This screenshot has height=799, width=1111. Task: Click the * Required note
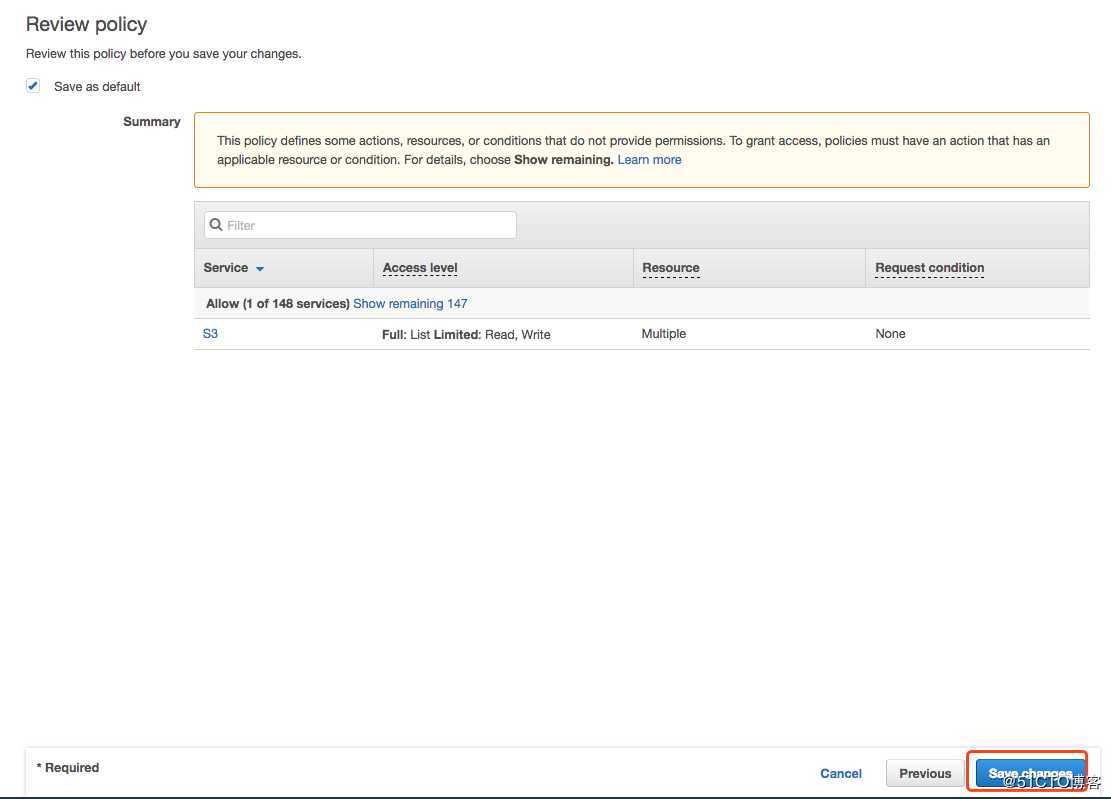[x=68, y=767]
